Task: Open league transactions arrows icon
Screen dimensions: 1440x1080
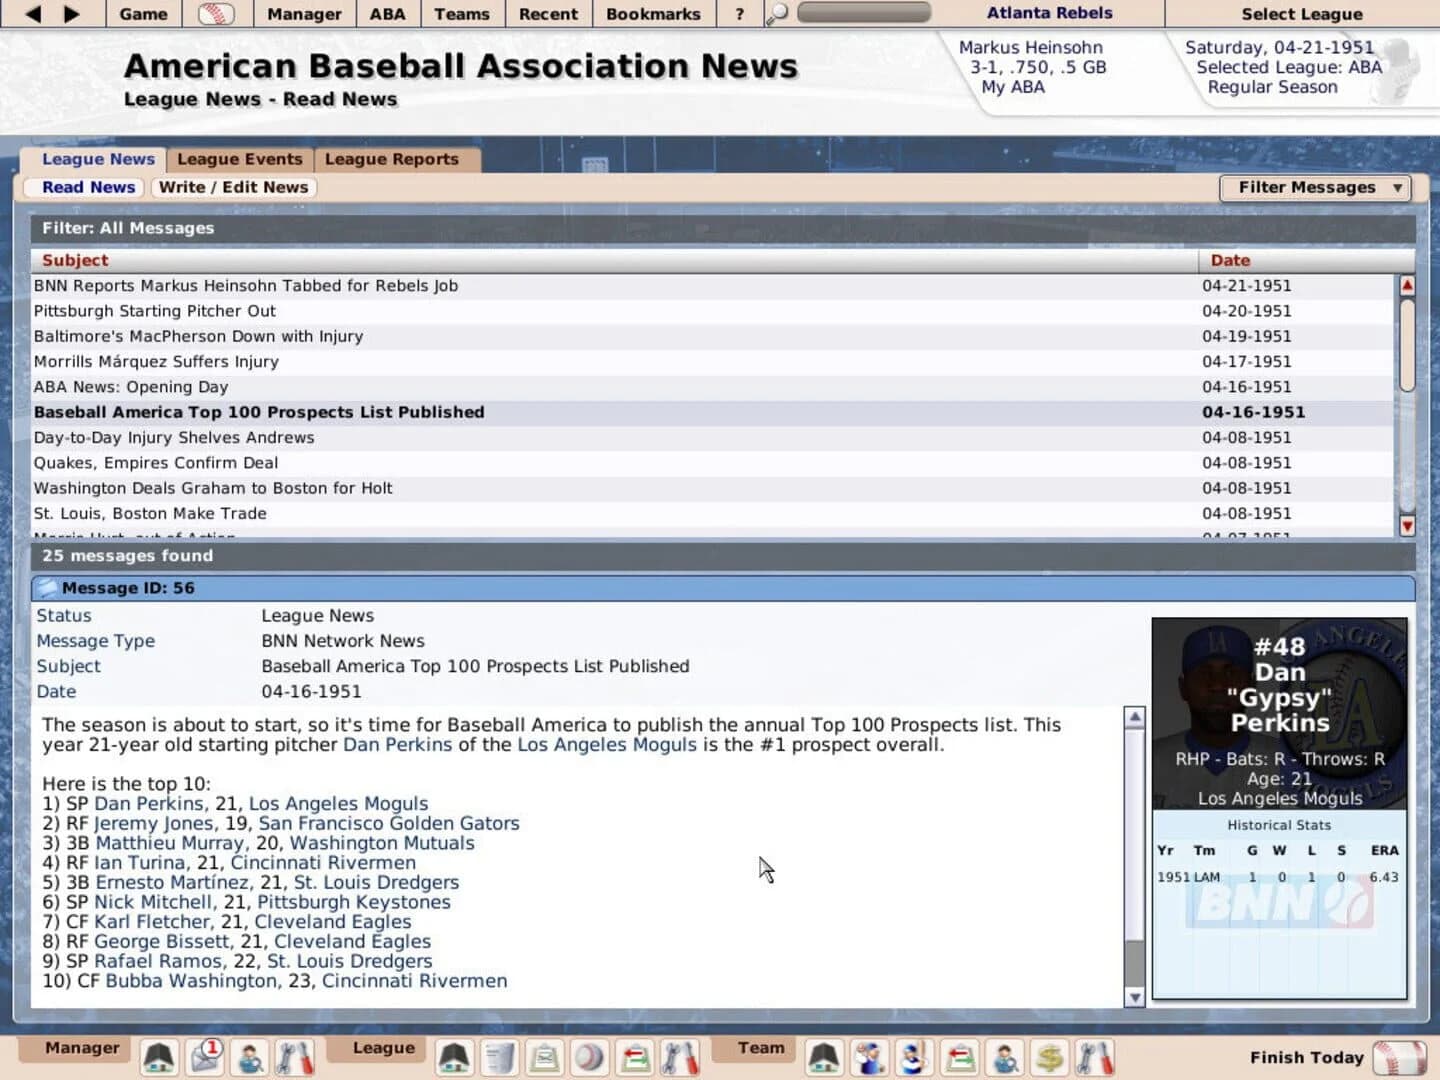Action: 635,1057
